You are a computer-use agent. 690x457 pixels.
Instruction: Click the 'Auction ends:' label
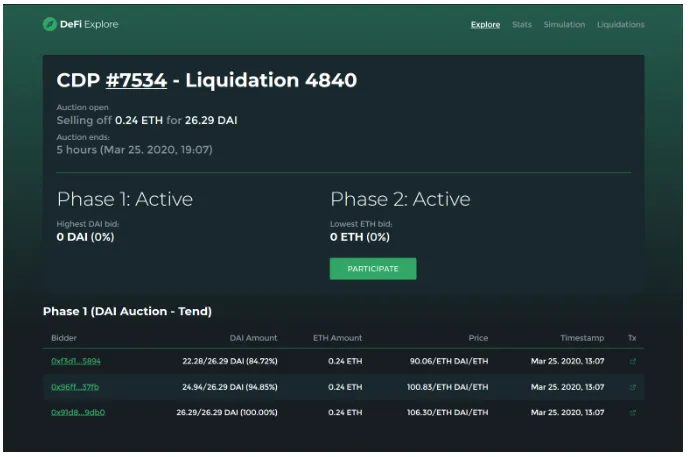click(83, 137)
